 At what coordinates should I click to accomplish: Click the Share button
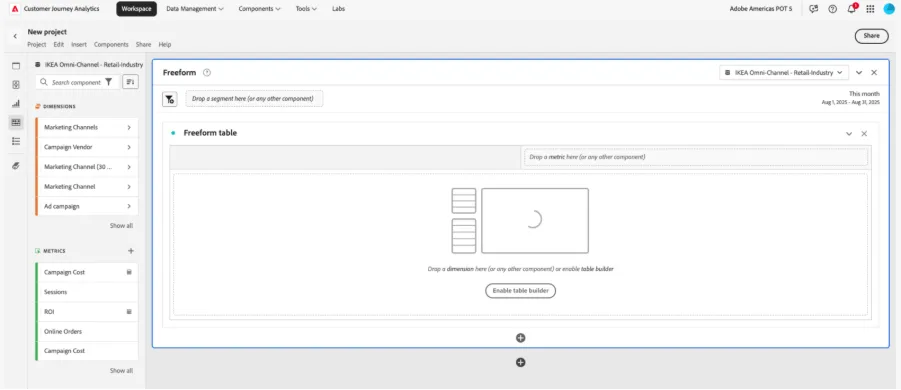871,36
